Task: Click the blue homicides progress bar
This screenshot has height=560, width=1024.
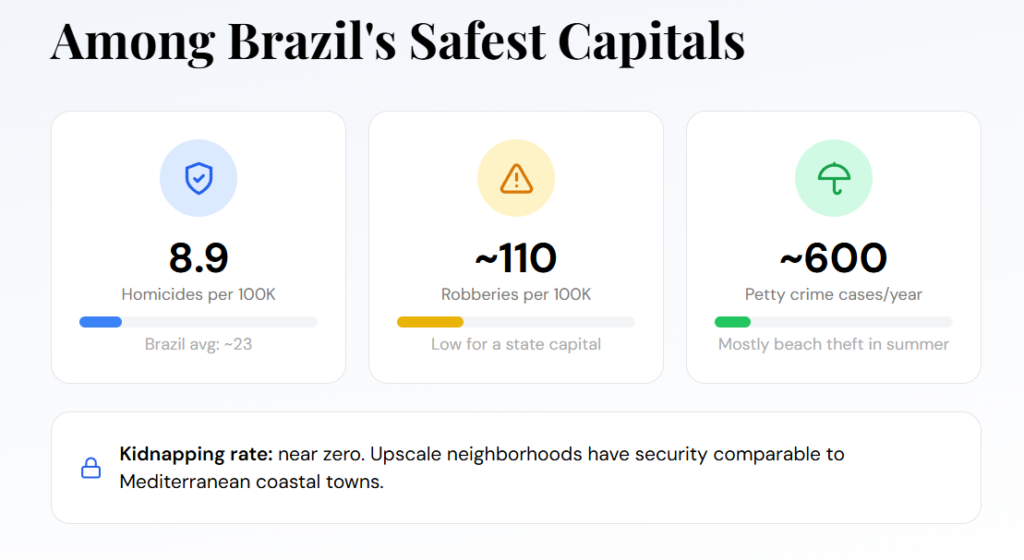Action: click(x=101, y=322)
